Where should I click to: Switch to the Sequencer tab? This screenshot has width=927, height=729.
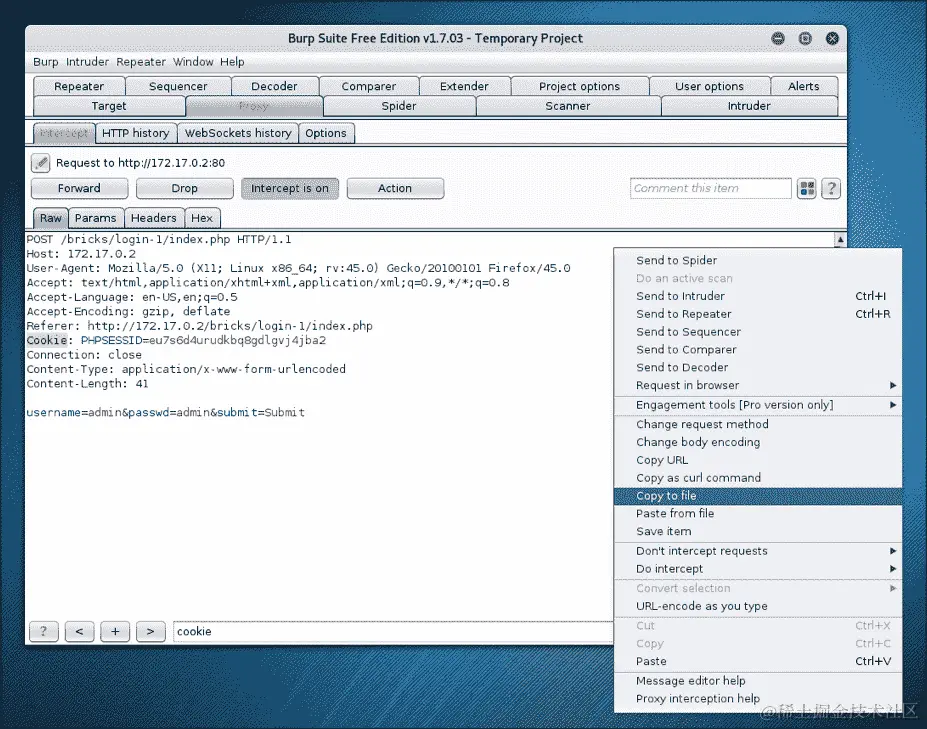(x=178, y=86)
